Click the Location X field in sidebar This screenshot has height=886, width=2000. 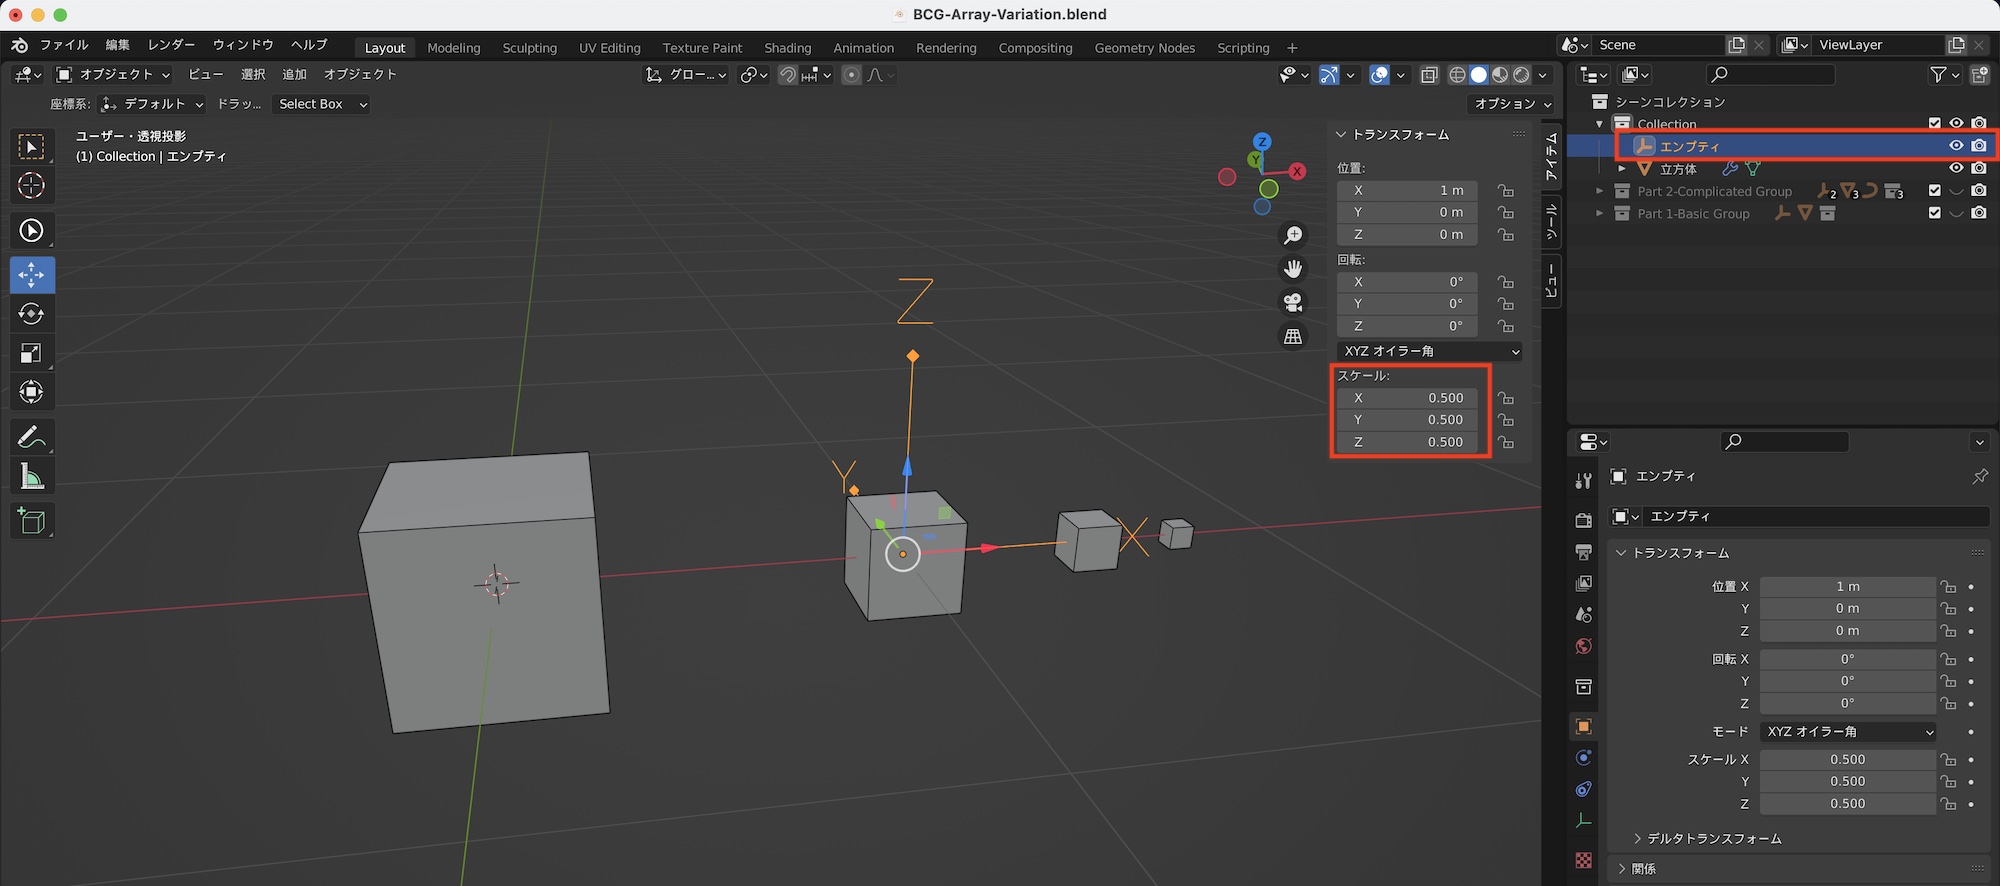(x=1406, y=190)
